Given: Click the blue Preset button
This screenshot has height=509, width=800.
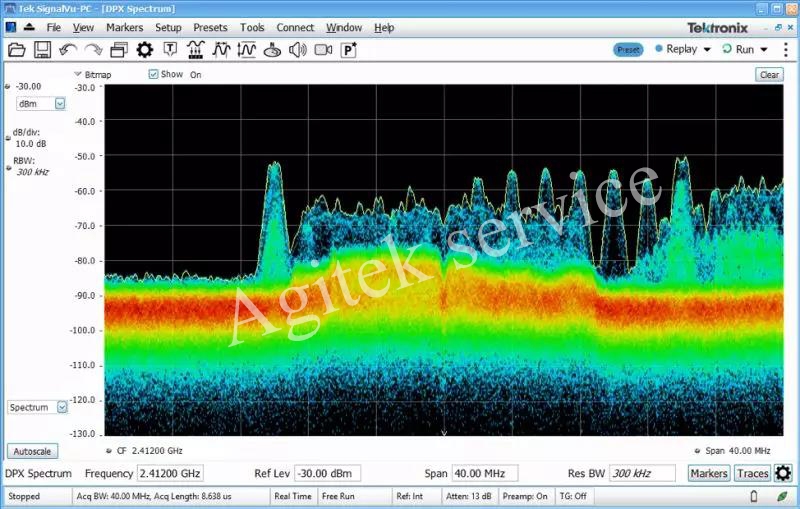Looking at the screenshot, I should (628, 49).
